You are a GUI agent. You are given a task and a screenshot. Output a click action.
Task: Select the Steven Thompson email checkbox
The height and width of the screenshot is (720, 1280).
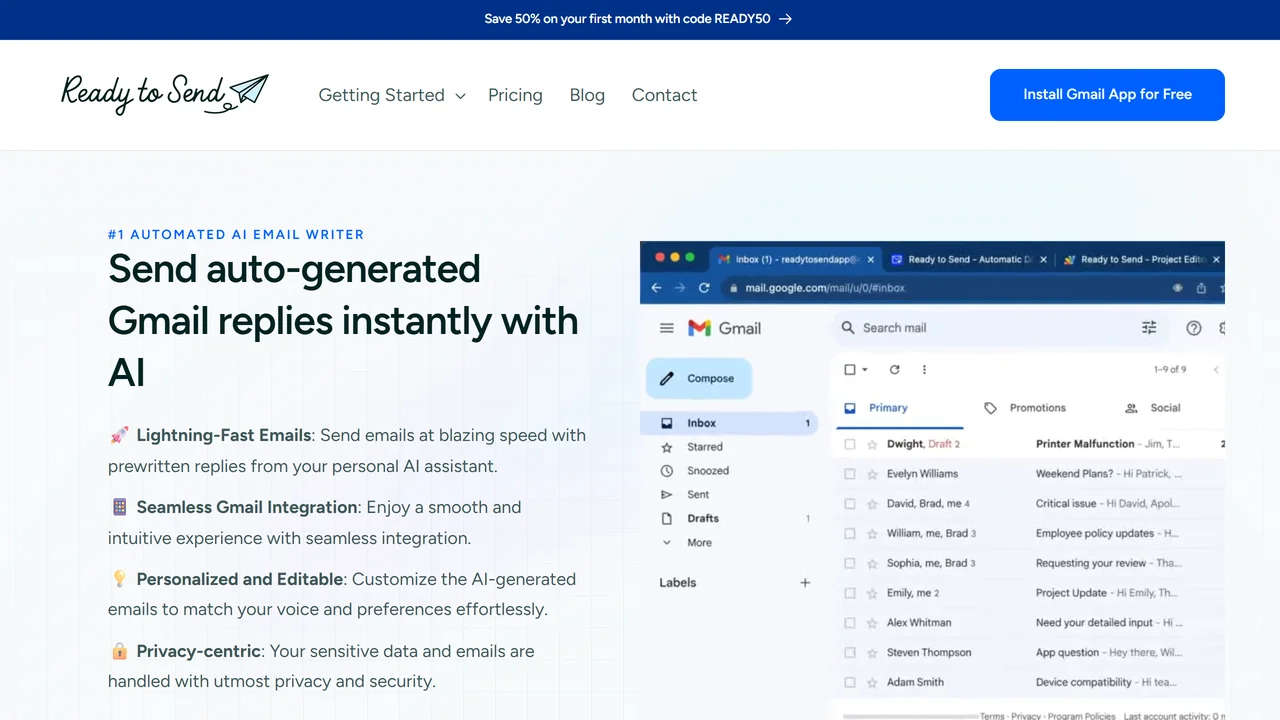pyautogui.click(x=850, y=653)
